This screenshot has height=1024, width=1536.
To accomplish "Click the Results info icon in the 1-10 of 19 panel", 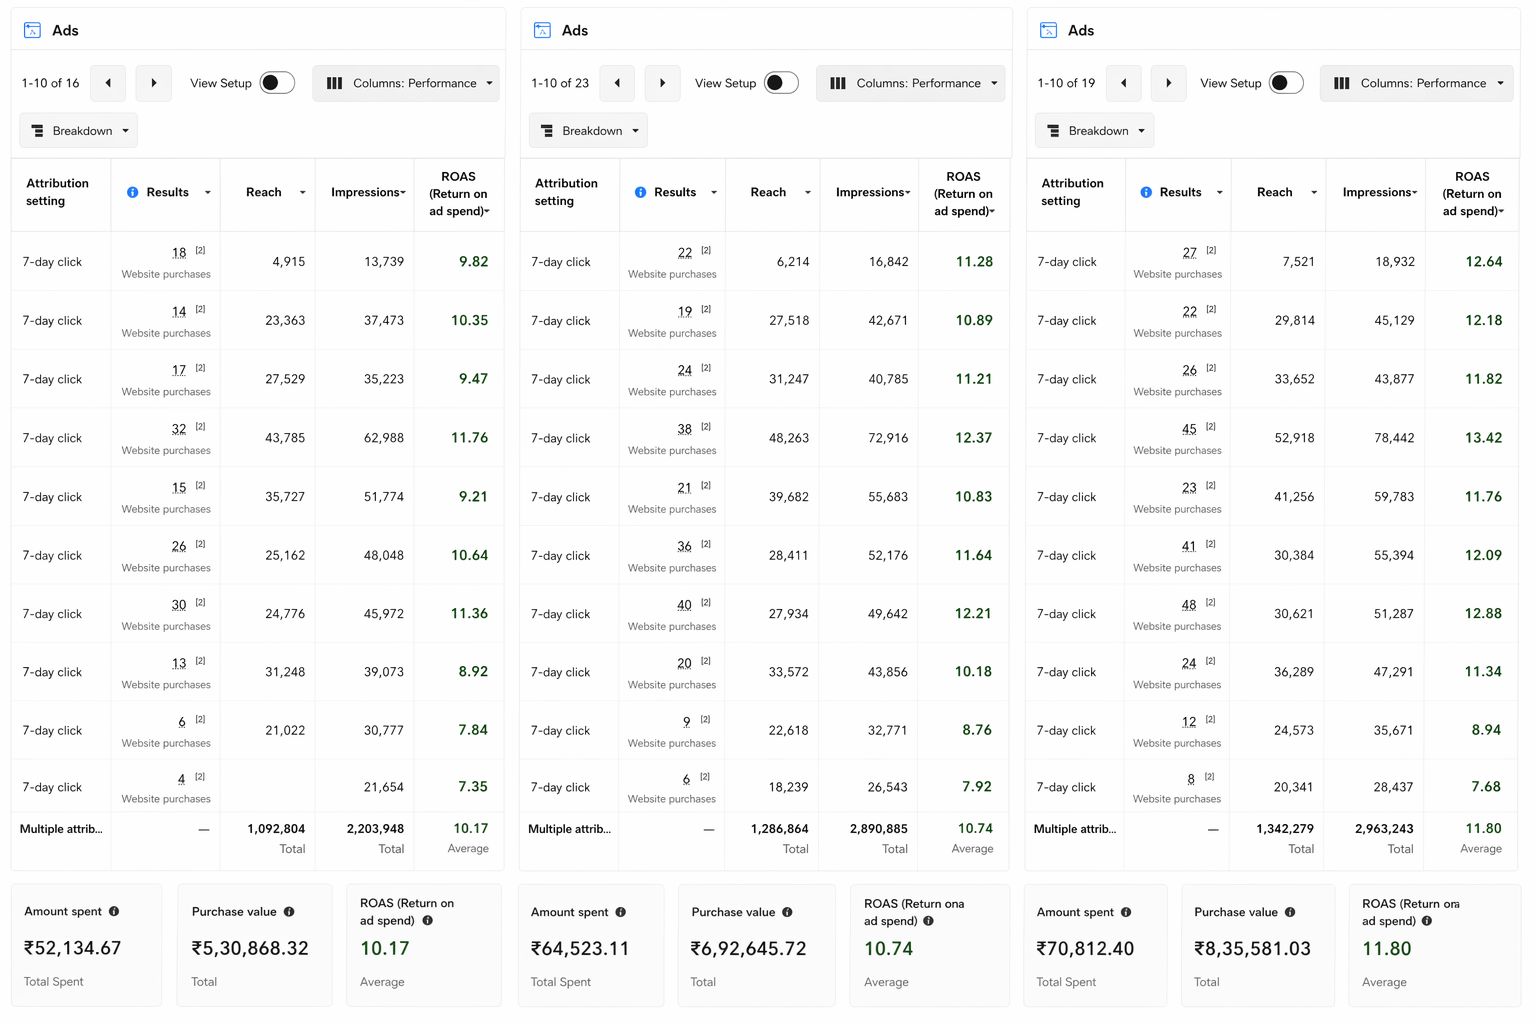I will click(x=1146, y=192).
